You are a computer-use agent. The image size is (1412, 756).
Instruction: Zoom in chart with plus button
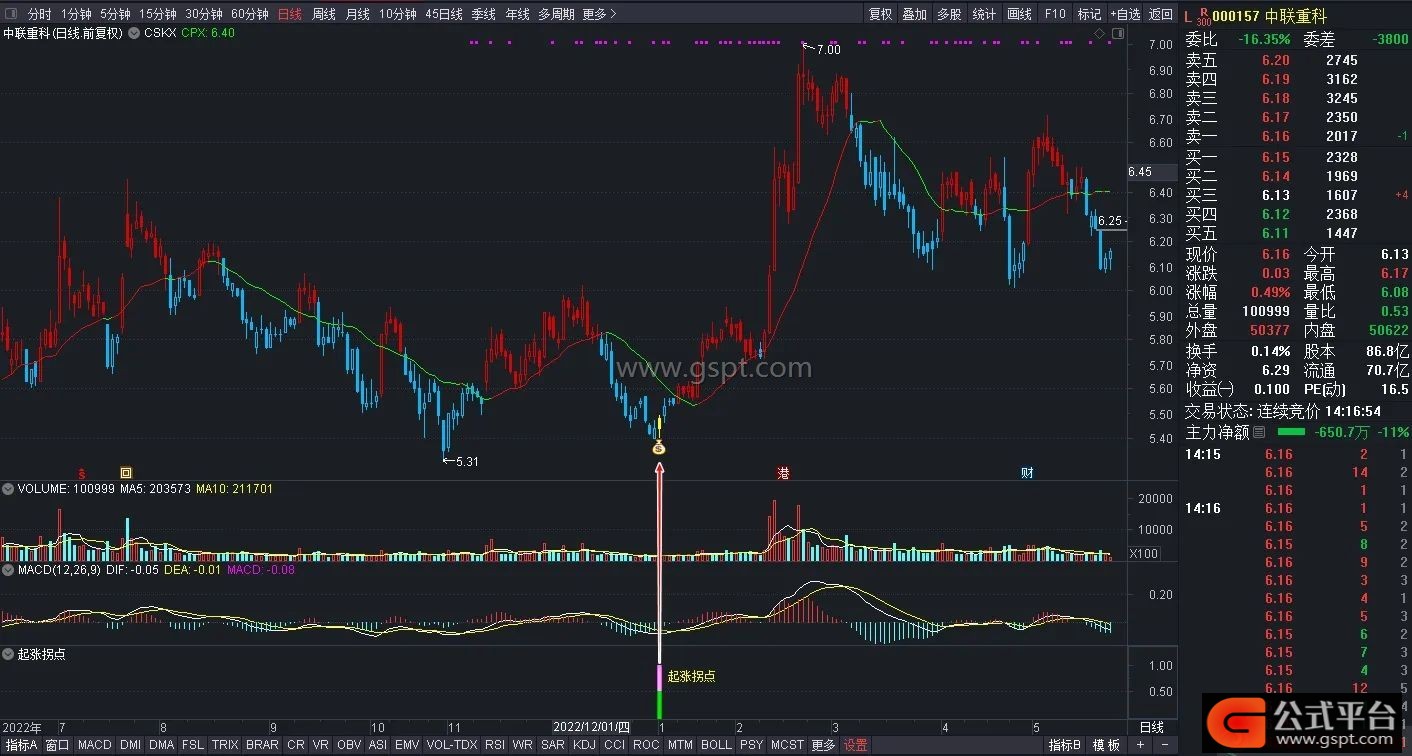[x=1140, y=745]
